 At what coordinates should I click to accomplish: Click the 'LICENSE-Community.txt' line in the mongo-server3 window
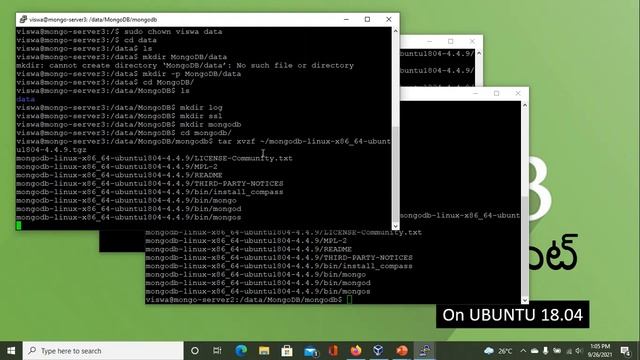(x=154, y=158)
